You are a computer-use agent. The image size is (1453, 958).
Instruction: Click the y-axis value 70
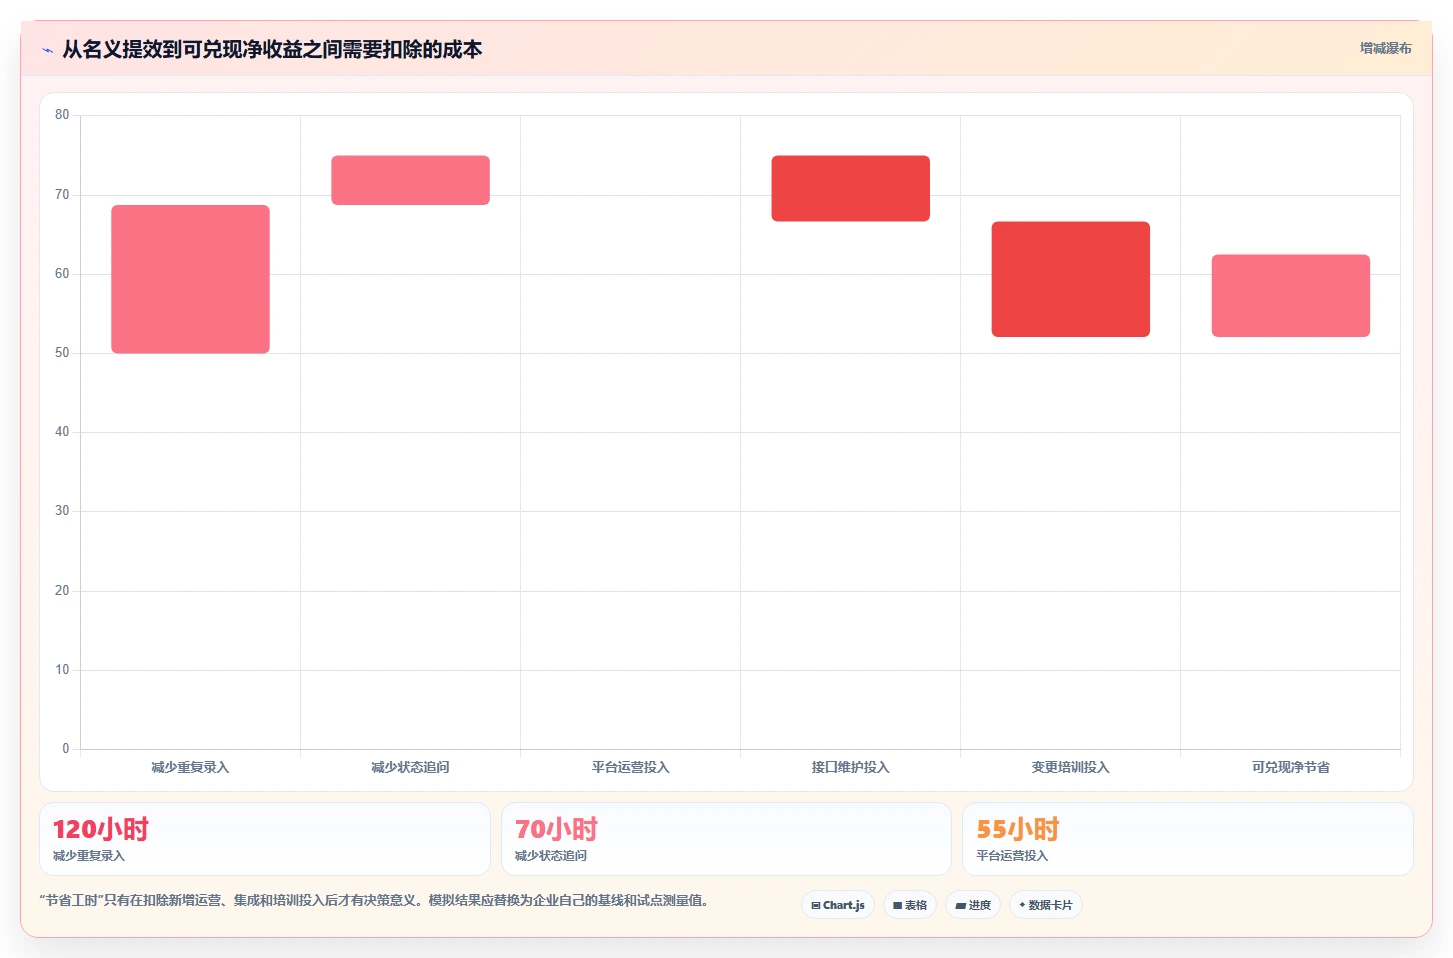[x=62, y=195]
